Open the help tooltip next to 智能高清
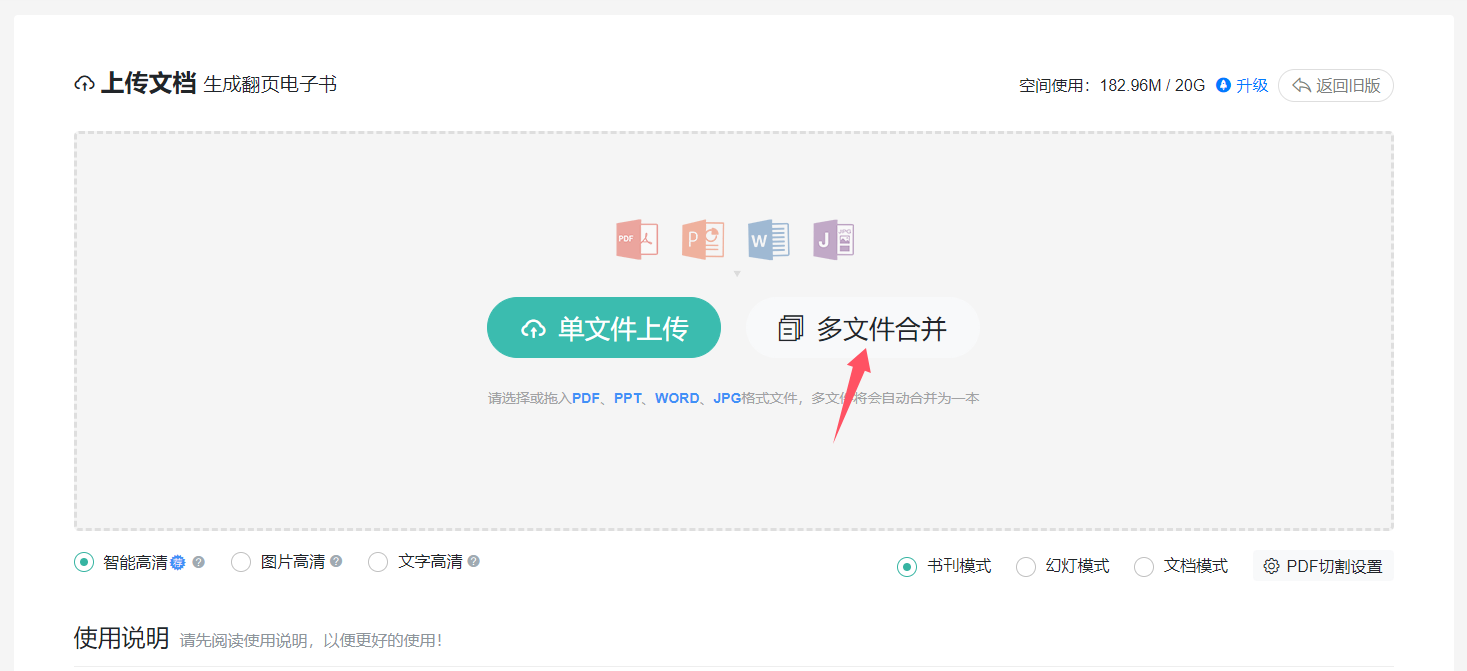Screen dimensions: 1467x671 point(198,562)
